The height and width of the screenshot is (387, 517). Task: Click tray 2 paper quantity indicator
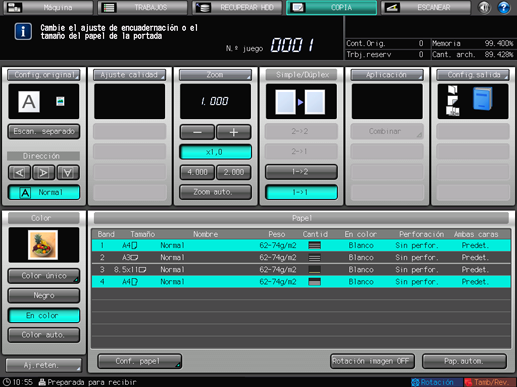click(x=315, y=258)
